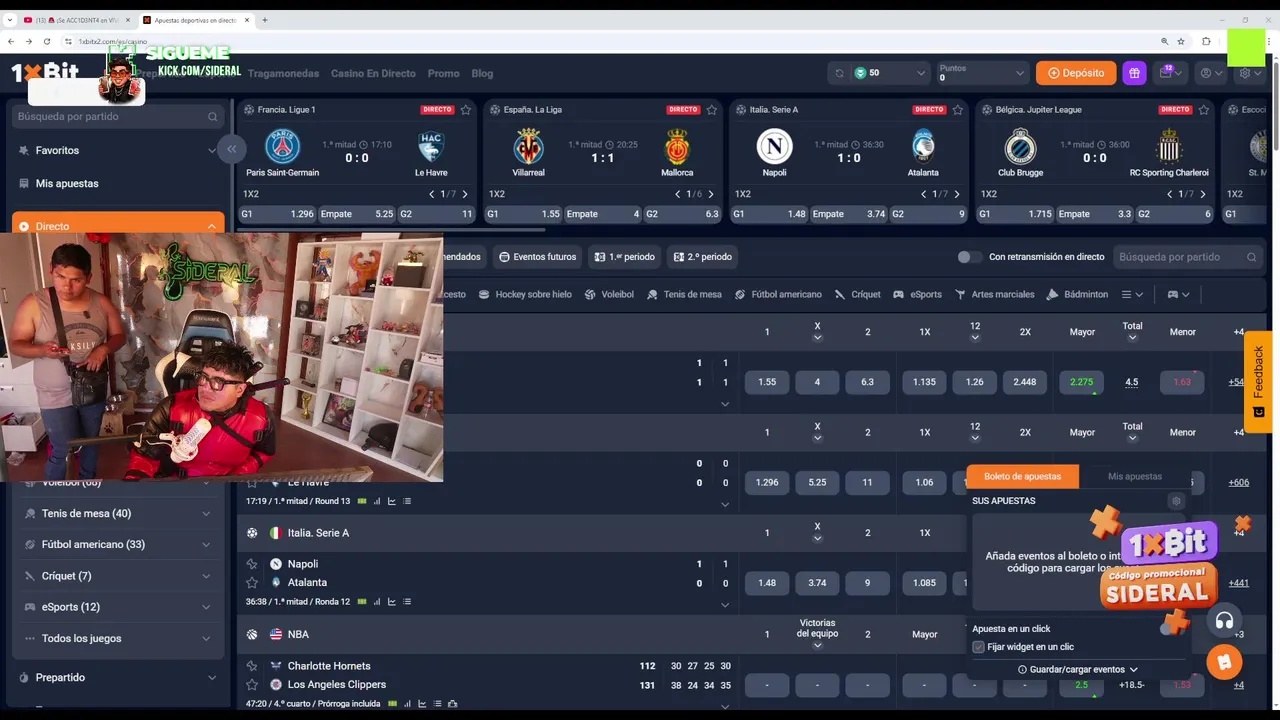
Task: Go to the Promo page
Action: tap(443, 73)
